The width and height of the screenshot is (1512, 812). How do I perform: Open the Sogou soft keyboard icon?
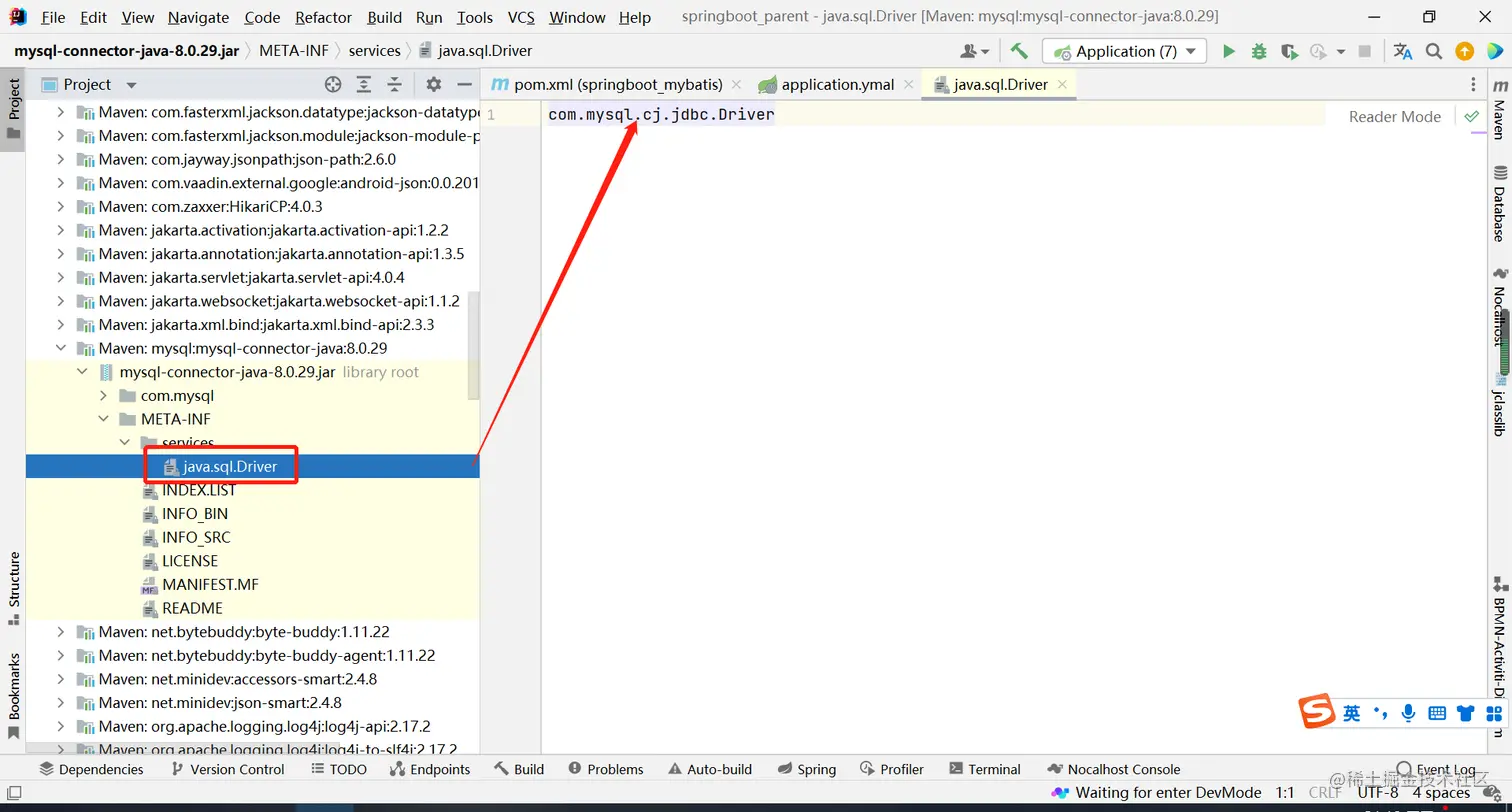[1437, 713]
